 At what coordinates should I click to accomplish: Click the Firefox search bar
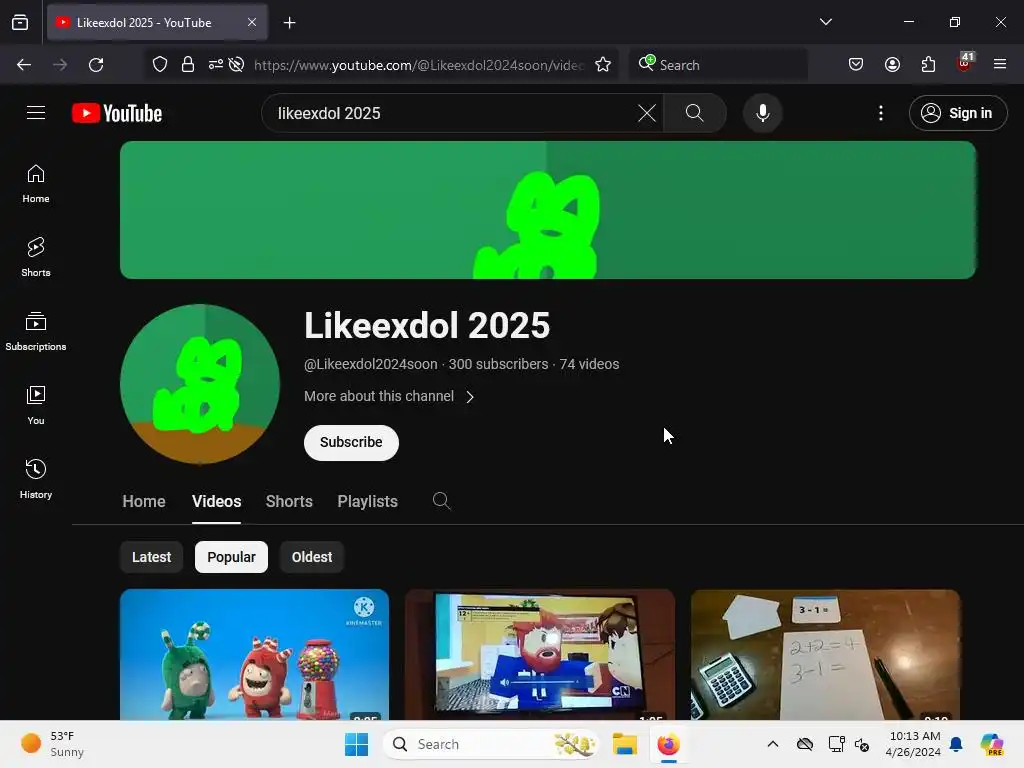(x=718, y=65)
